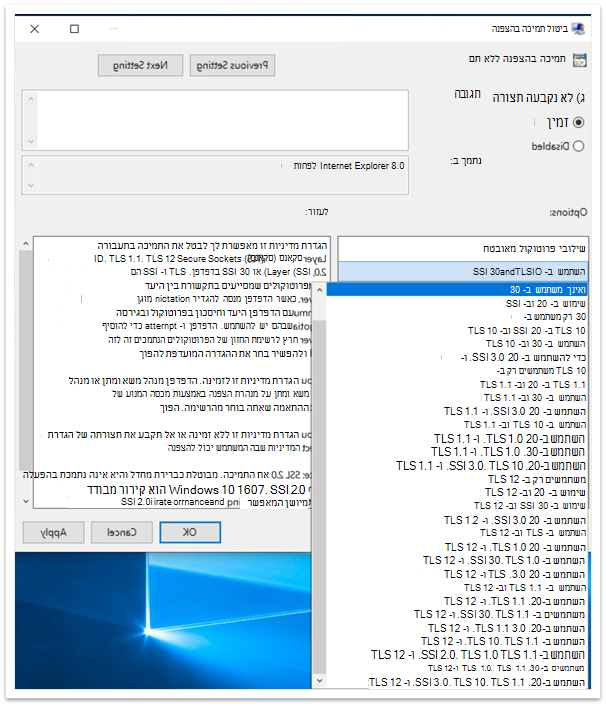Maximize the policy setting window
Viewport: 606px width, 706px height.
pyautogui.click(x=74, y=29)
